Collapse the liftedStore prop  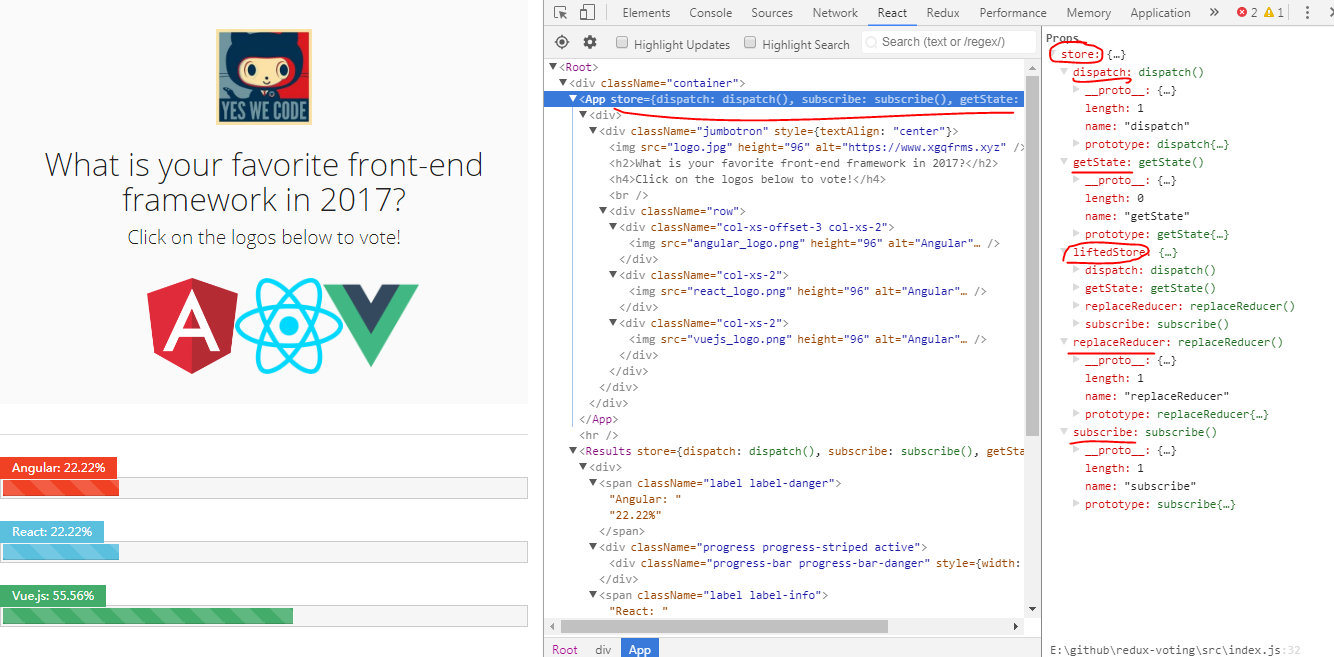(x=1065, y=252)
